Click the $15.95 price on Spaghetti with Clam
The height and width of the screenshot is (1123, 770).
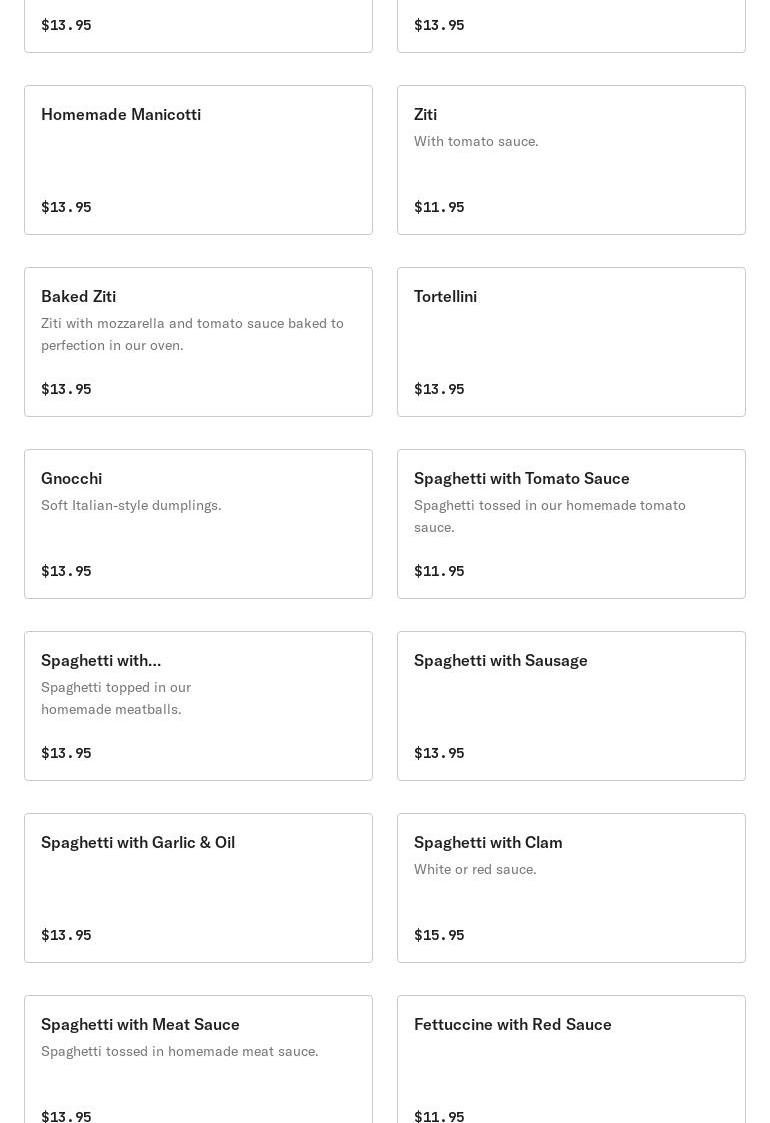click(x=439, y=935)
